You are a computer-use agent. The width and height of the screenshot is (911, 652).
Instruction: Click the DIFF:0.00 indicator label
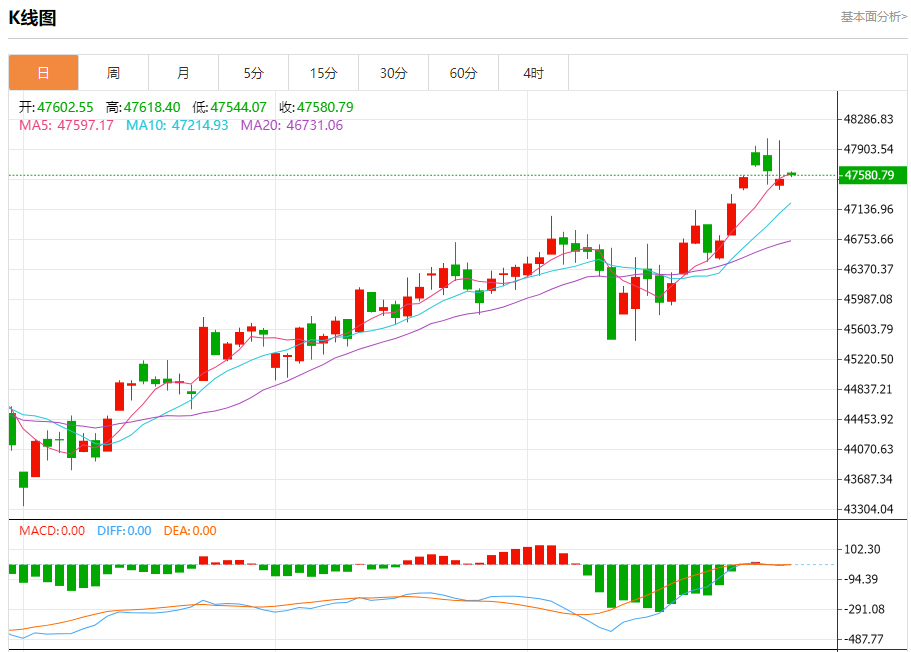(124, 531)
